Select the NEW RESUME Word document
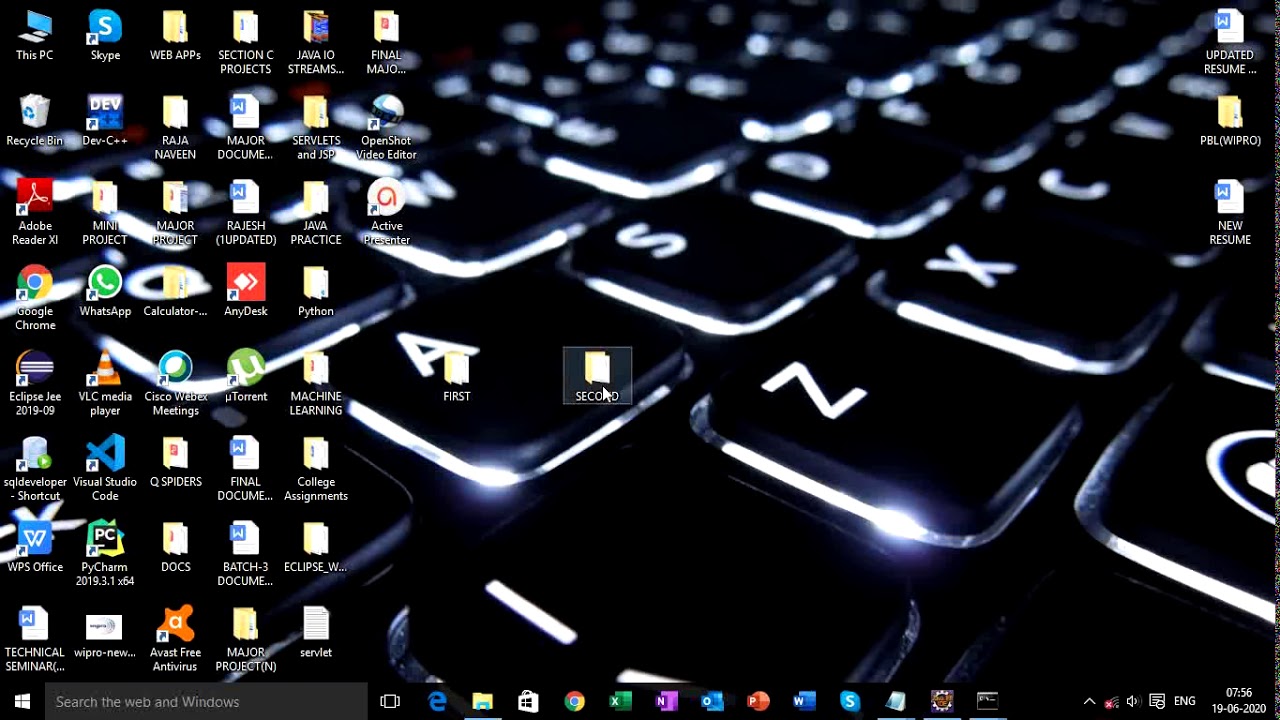The height and width of the screenshot is (720, 1280). [x=1230, y=213]
